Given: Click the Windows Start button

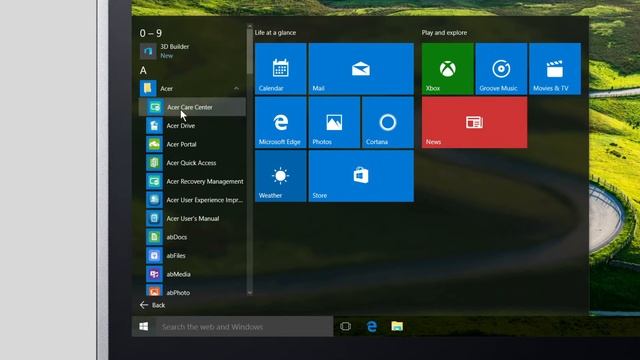Looking at the screenshot, I should 144,327.
